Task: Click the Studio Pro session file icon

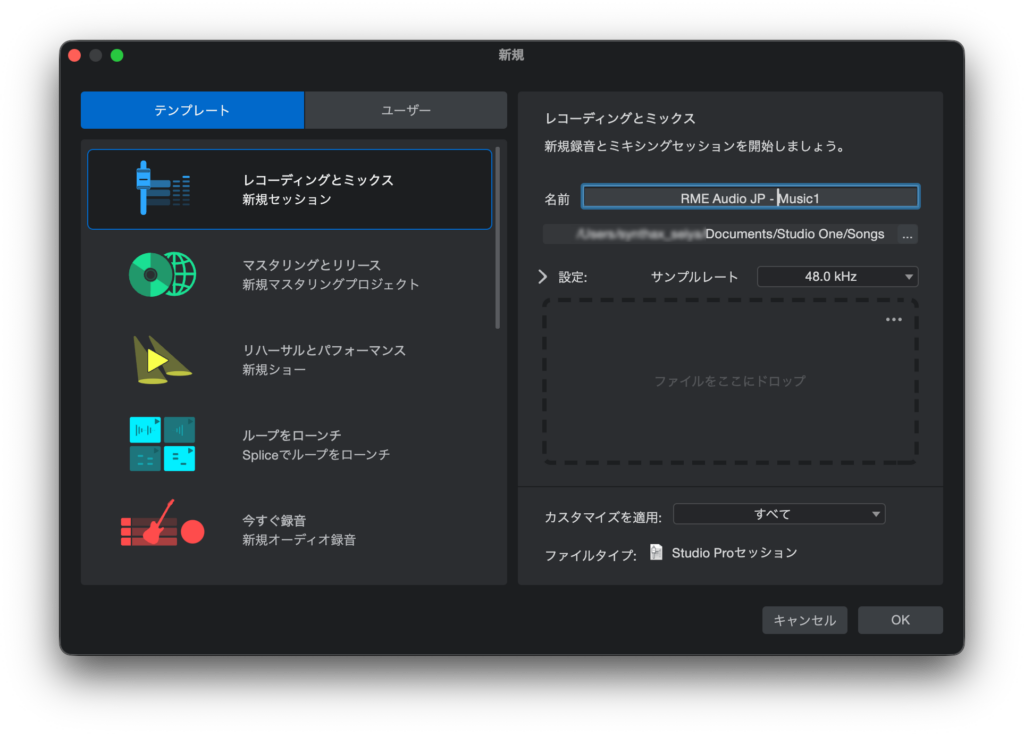Action: pos(656,552)
